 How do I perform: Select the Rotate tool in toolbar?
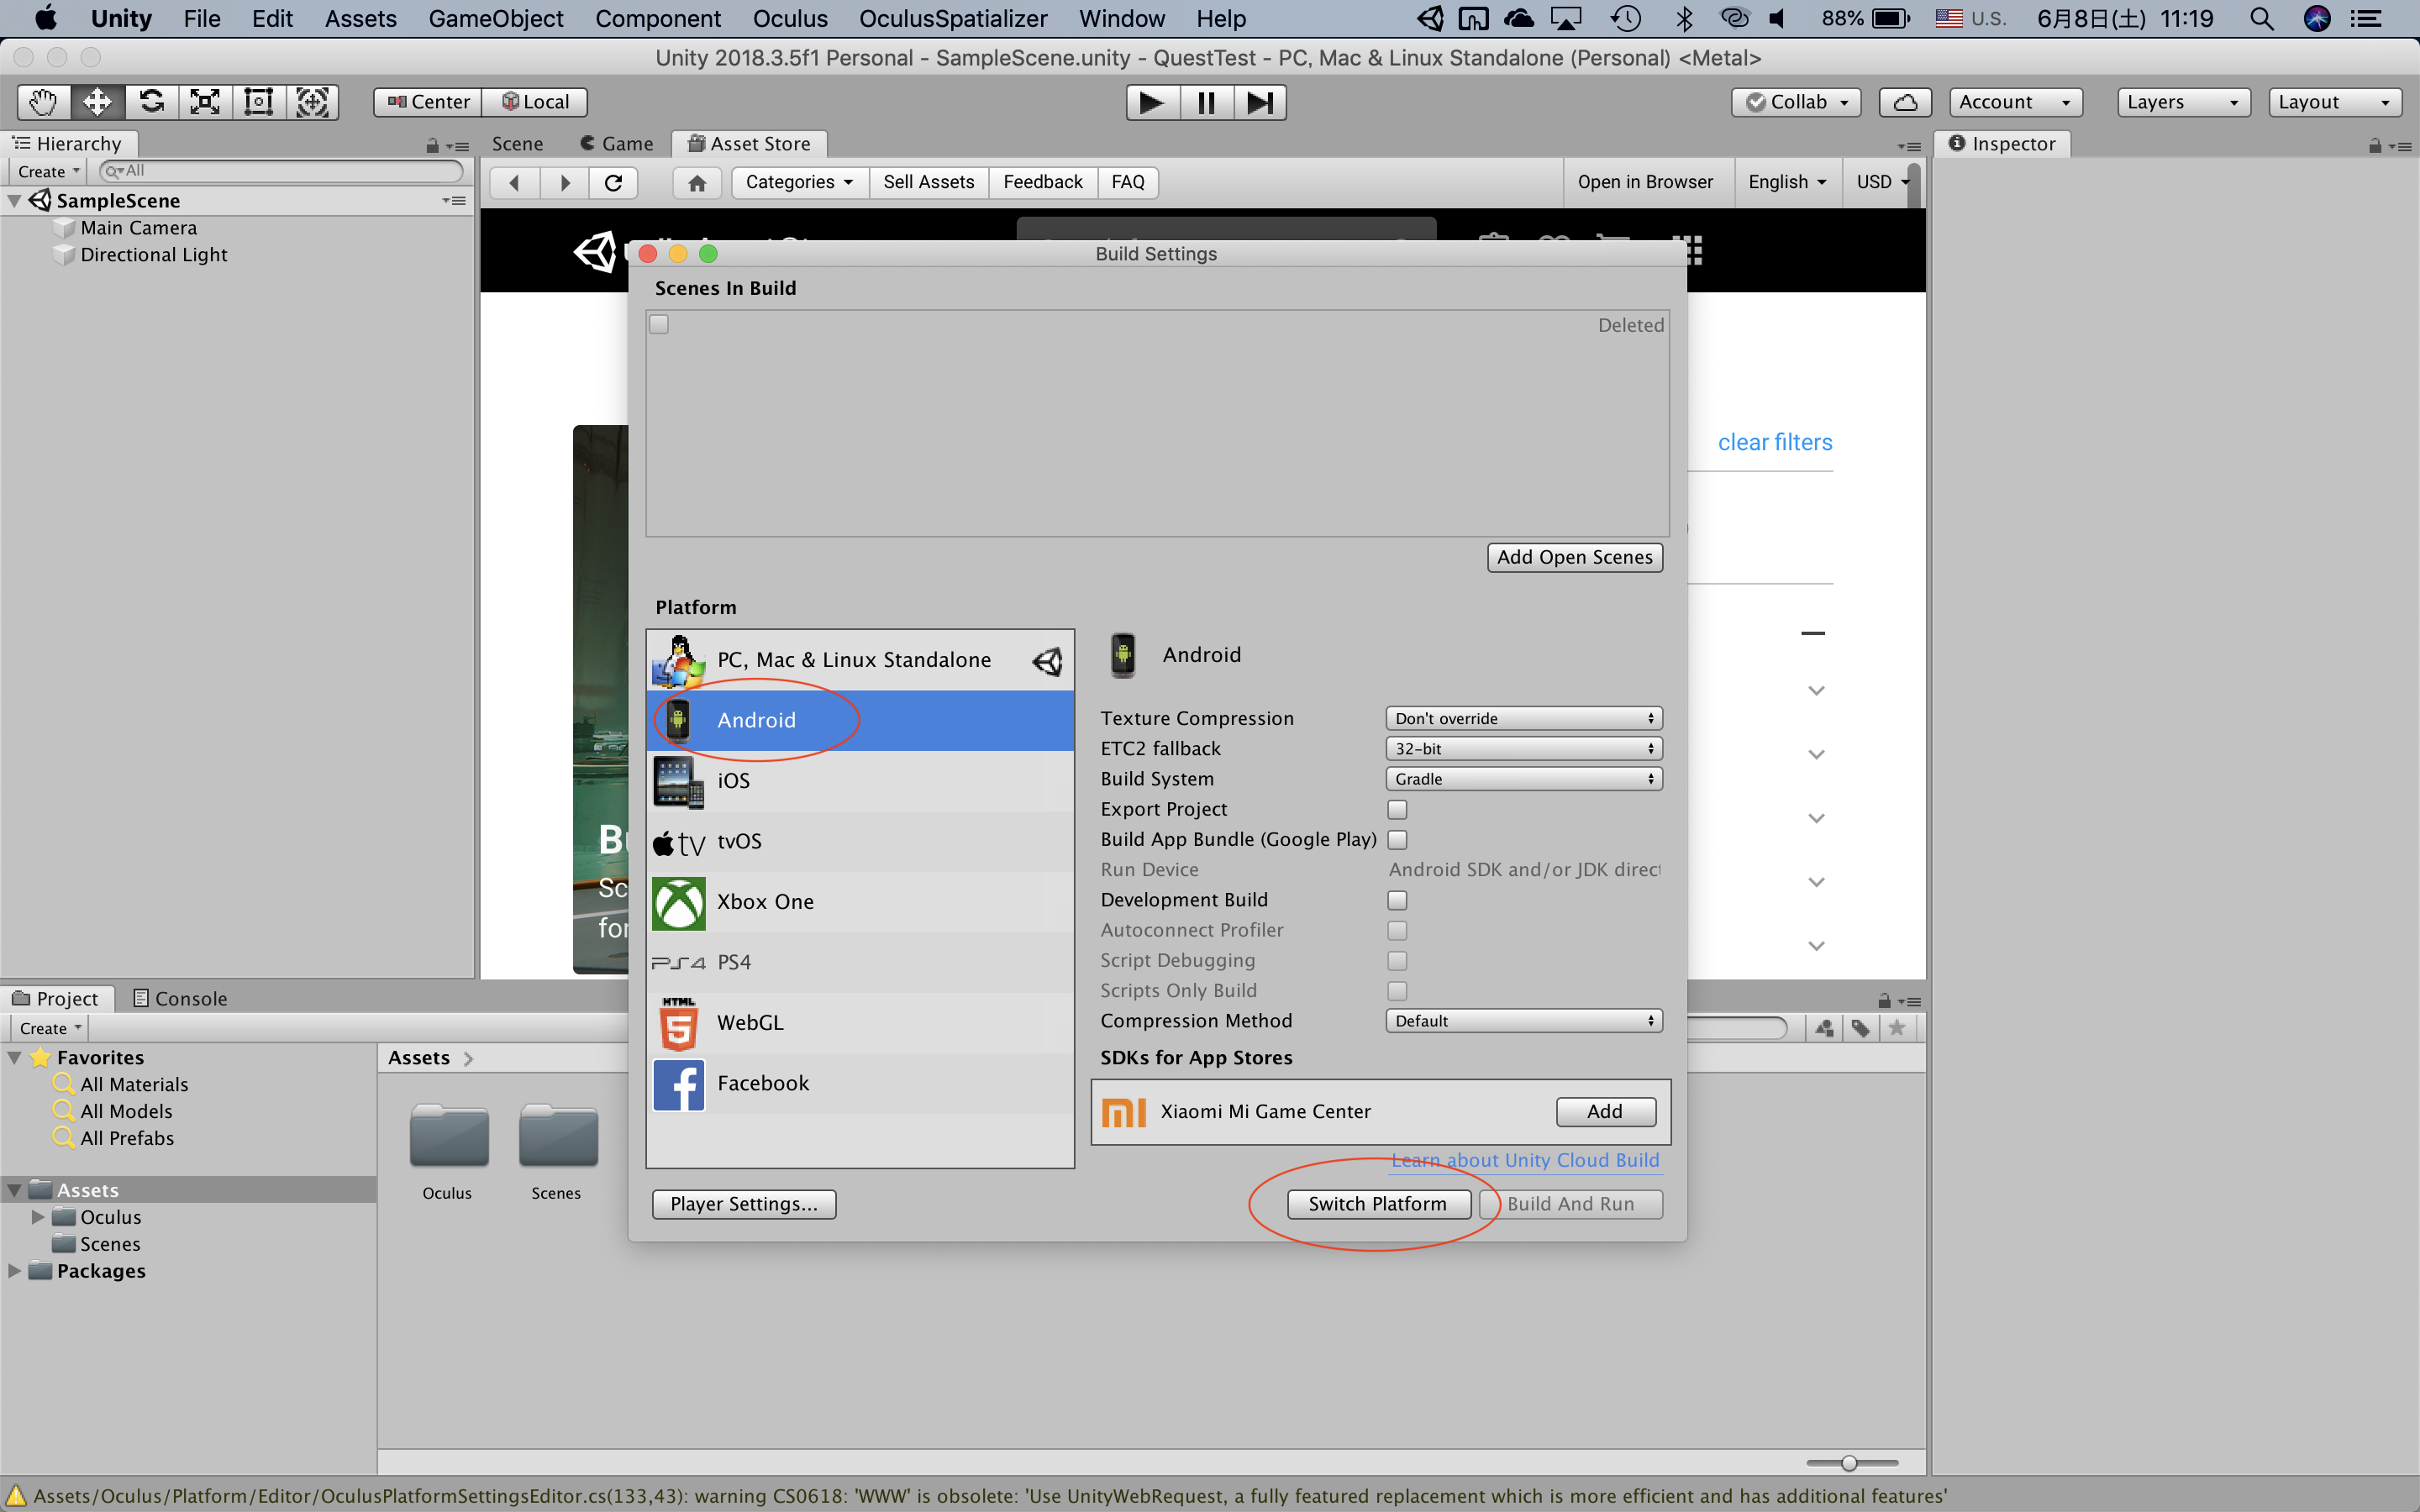(x=151, y=102)
